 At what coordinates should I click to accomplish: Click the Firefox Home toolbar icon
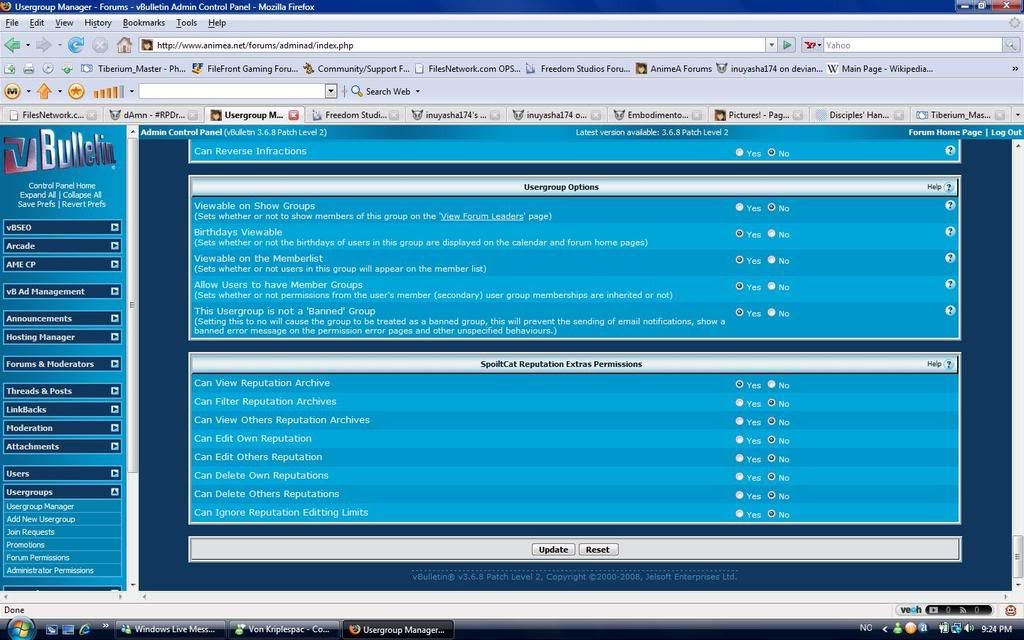(x=124, y=45)
